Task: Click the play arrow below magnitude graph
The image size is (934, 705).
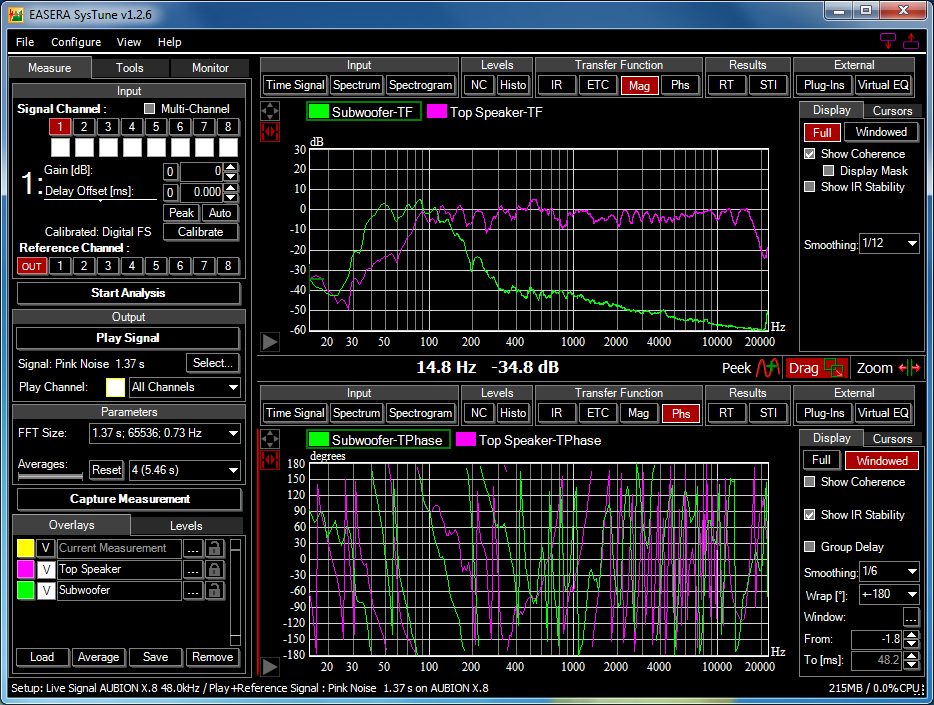Action: [x=270, y=342]
